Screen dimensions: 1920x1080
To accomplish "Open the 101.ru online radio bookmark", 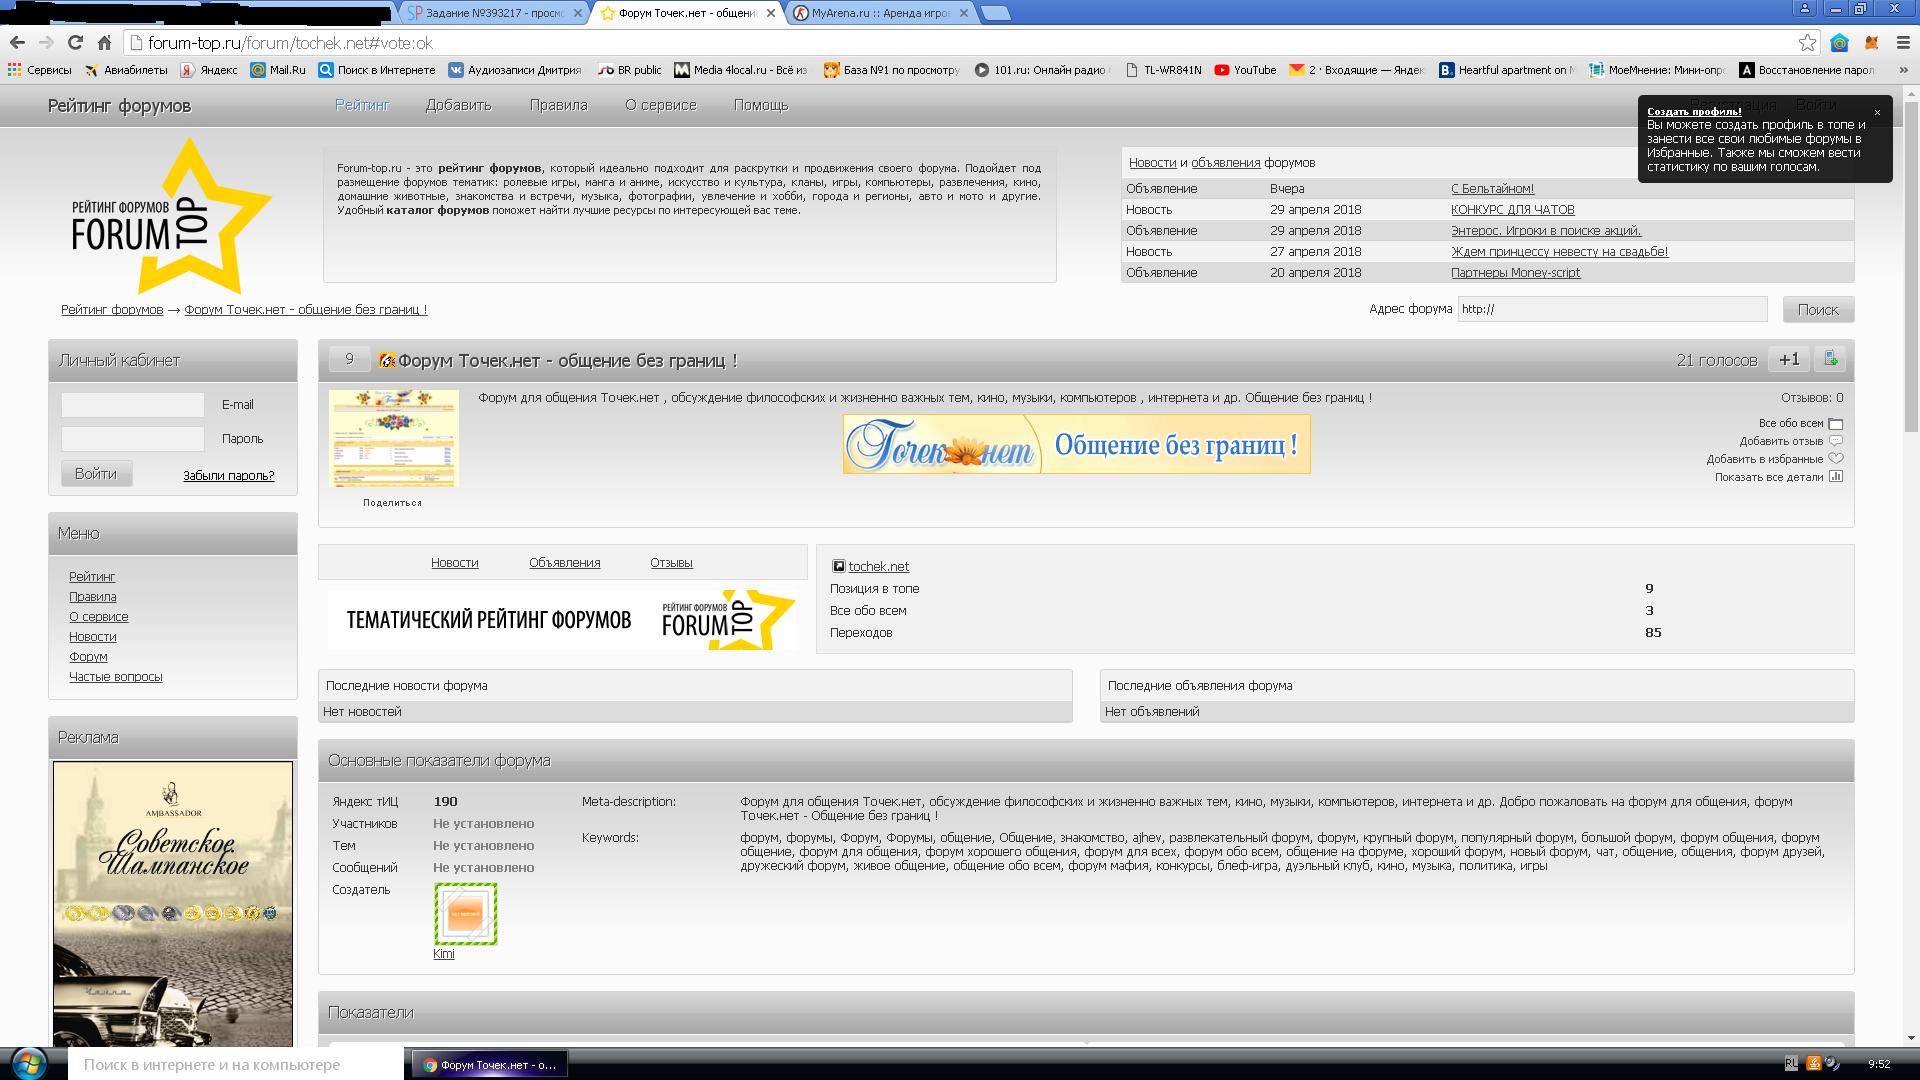I will click(x=1042, y=70).
